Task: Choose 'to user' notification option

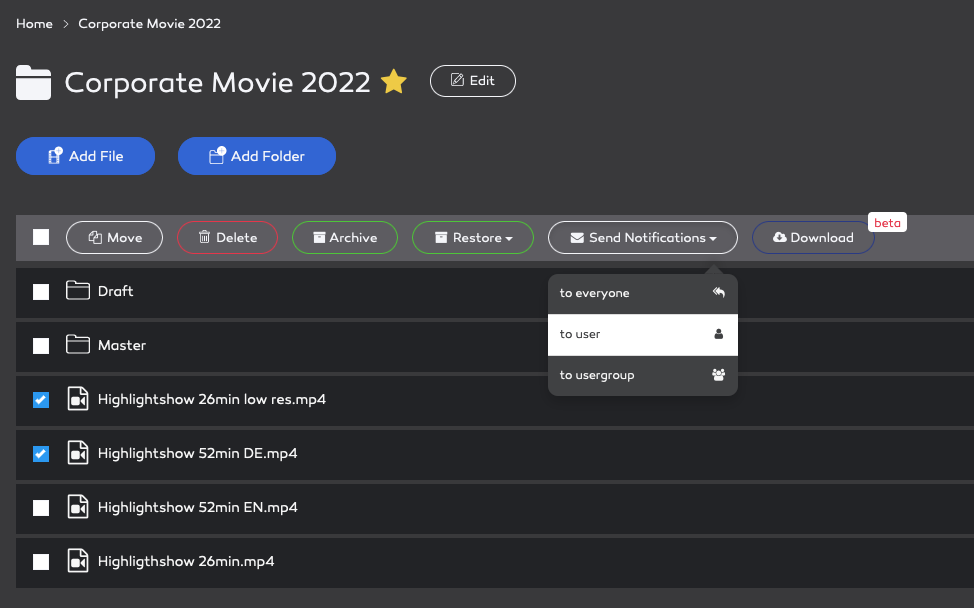Action: tap(643, 335)
